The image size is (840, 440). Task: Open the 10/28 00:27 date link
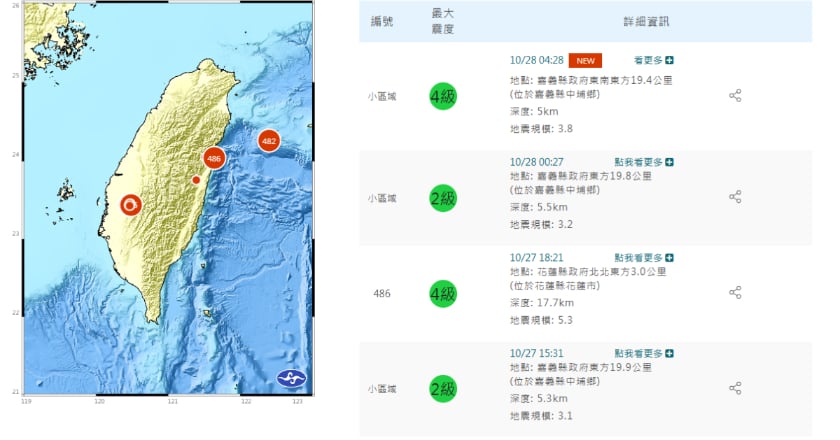pos(536,162)
